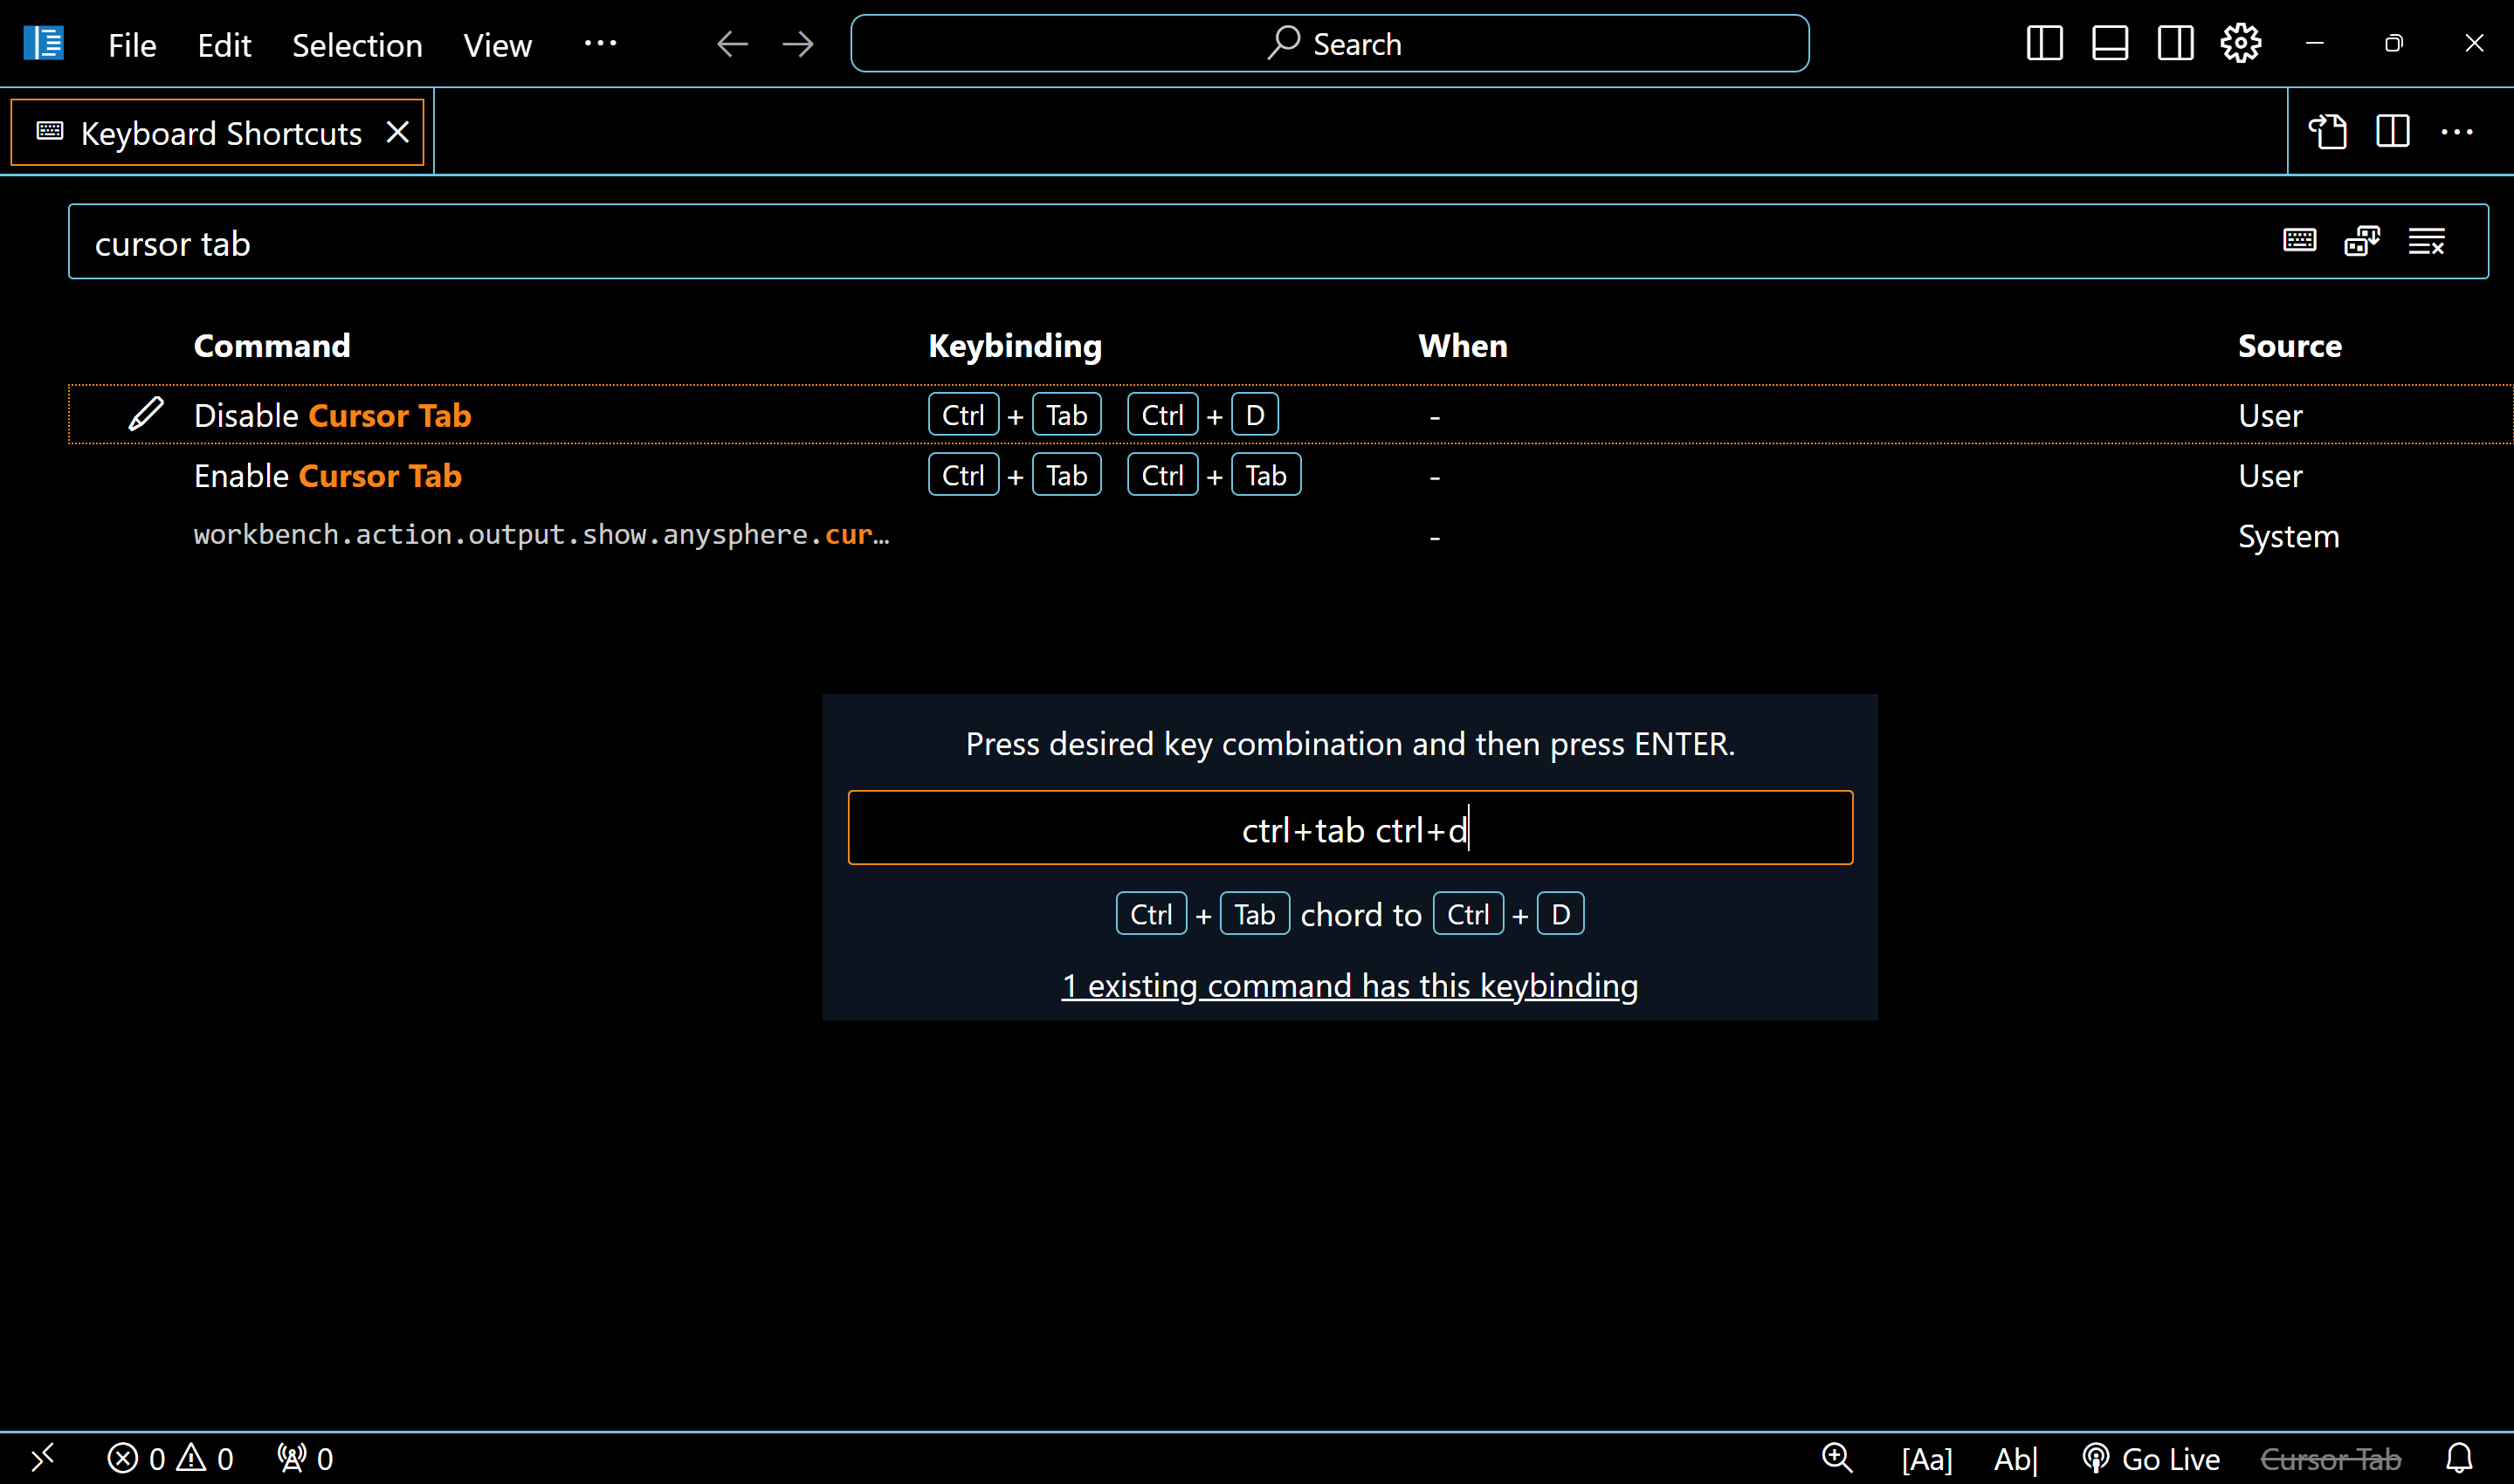Click the 'ctrl+tab ctrl+d' key combination input
The width and height of the screenshot is (2514, 1484).
tap(1350, 828)
